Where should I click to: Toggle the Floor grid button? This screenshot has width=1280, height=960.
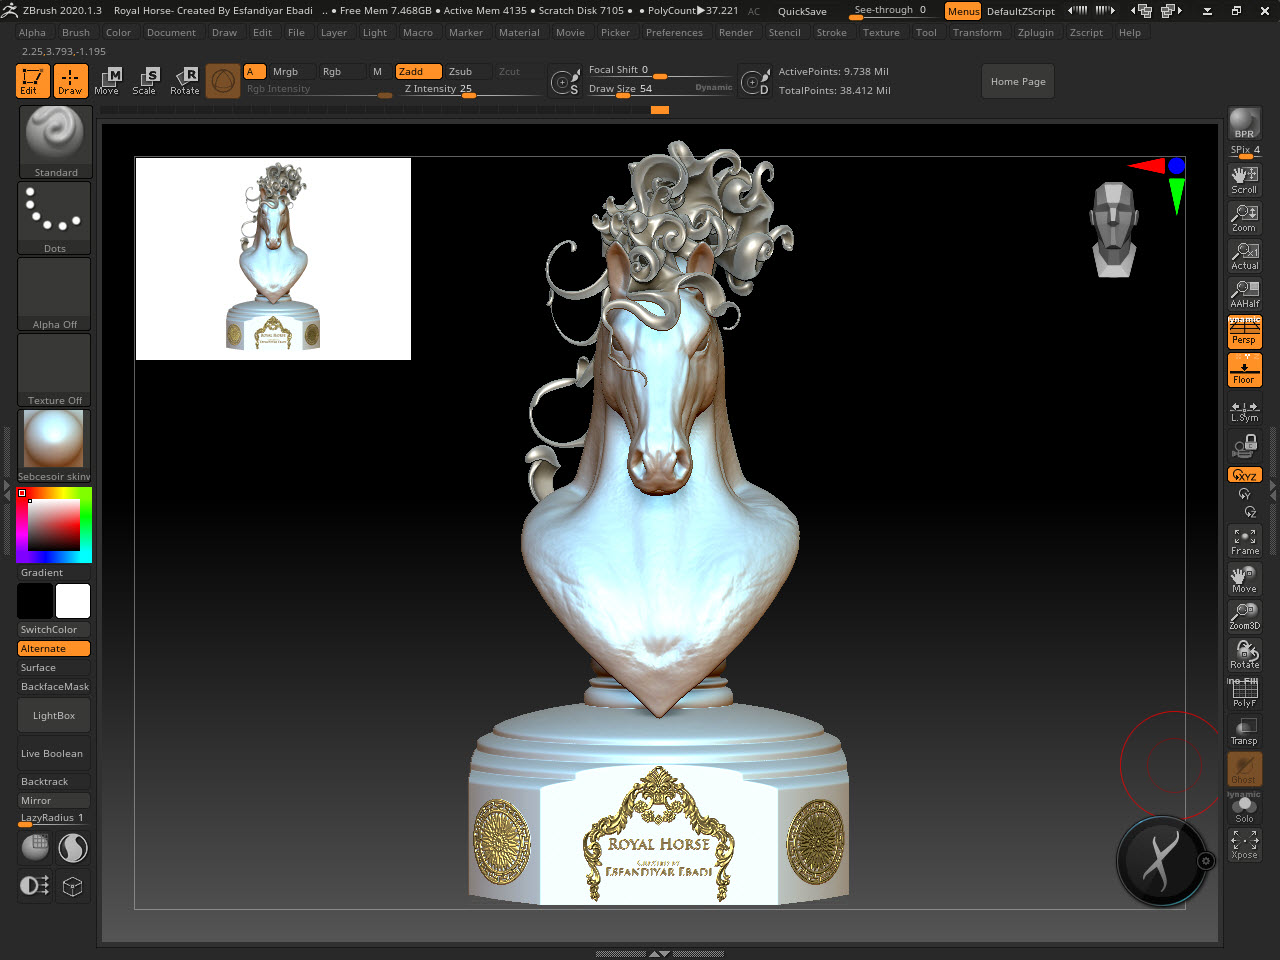click(x=1244, y=370)
